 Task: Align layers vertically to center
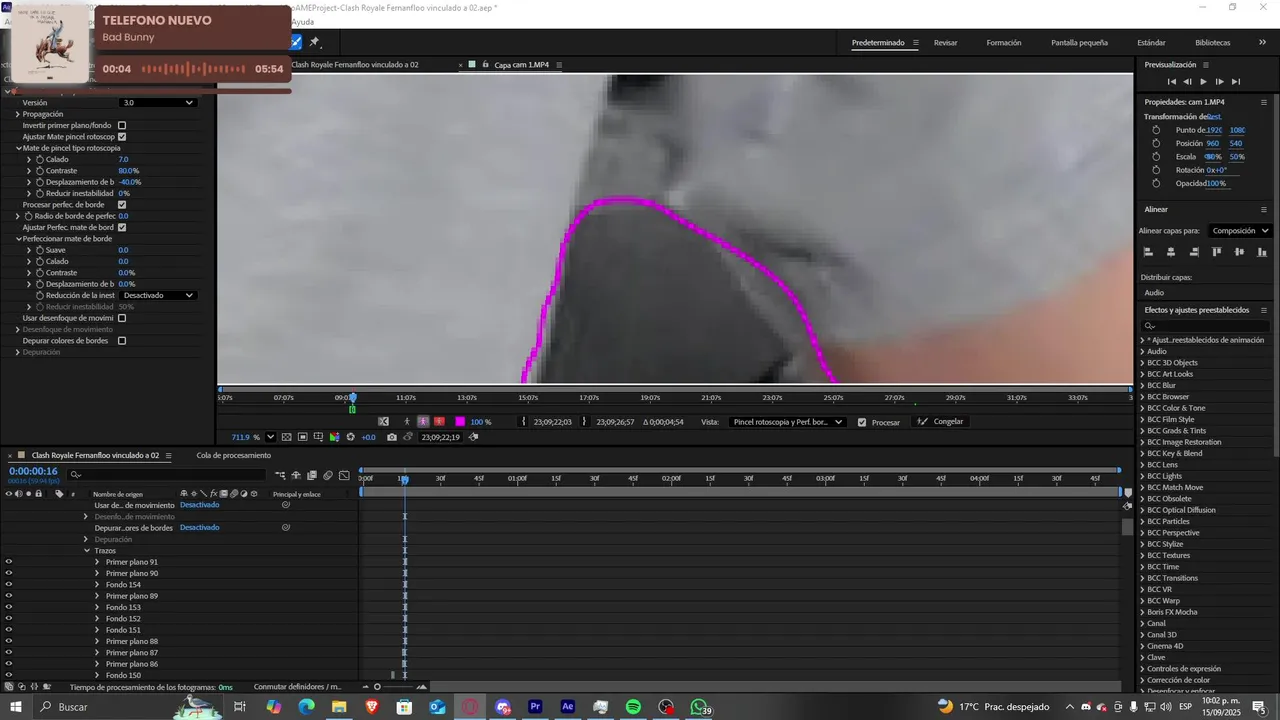pos(1240,252)
